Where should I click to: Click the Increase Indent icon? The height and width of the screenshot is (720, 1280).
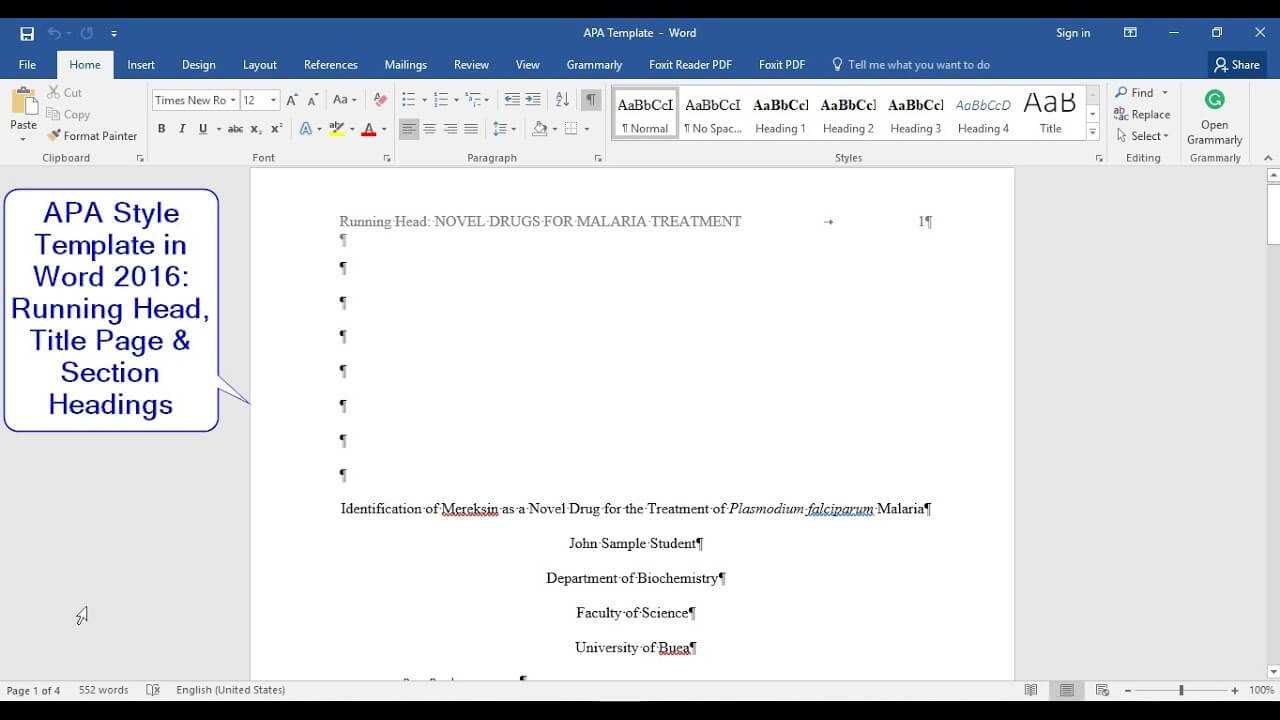(x=533, y=100)
